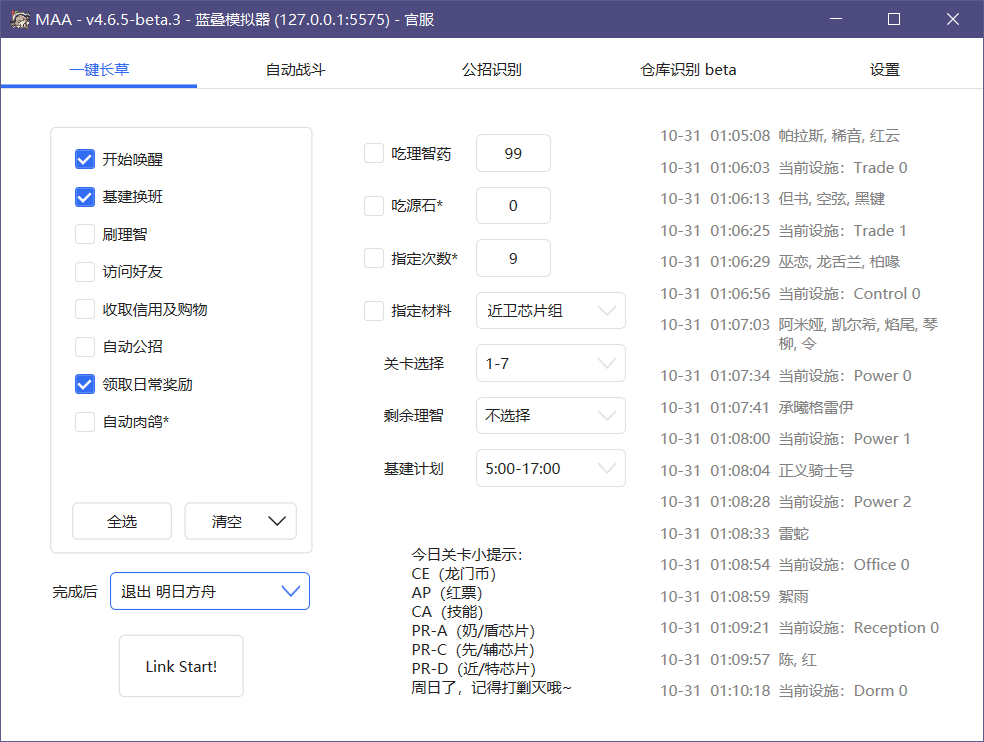Click the MAA app icon in title bar
The height and width of the screenshot is (742, 984).
(20, 19)
